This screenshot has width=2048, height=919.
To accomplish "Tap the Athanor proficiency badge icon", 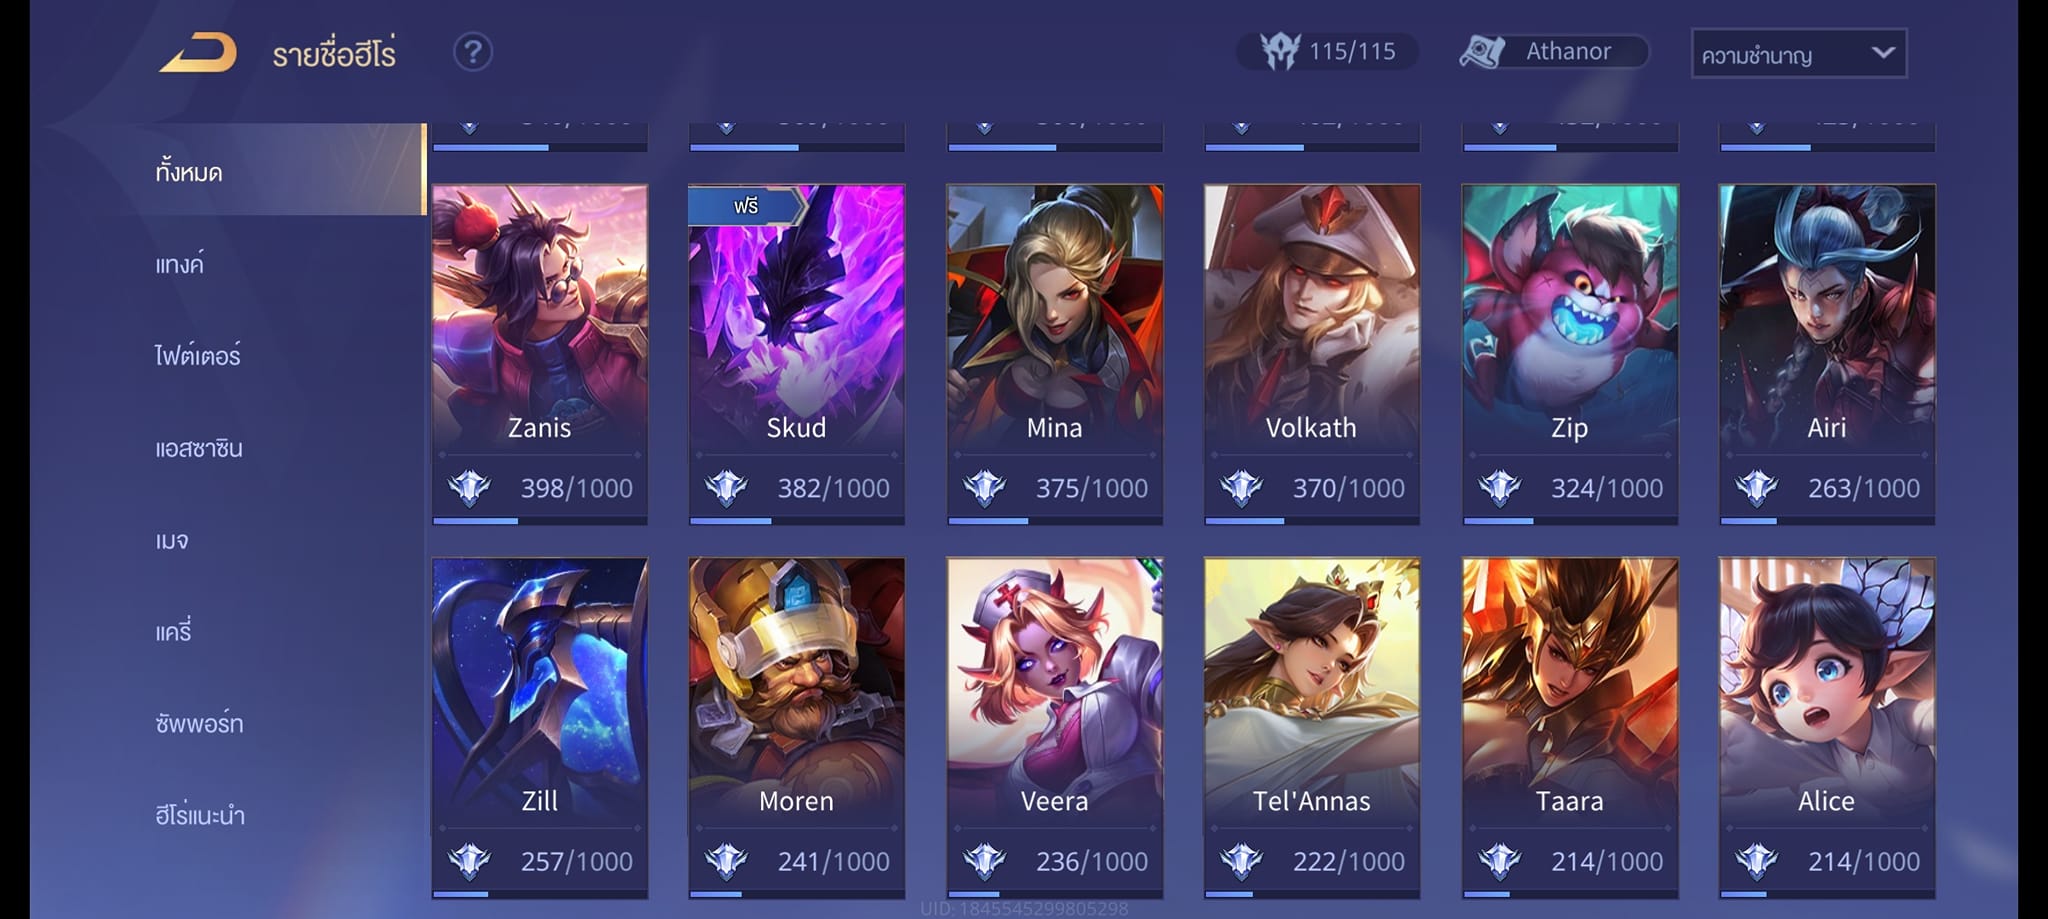I will [x=1482, y=52].
